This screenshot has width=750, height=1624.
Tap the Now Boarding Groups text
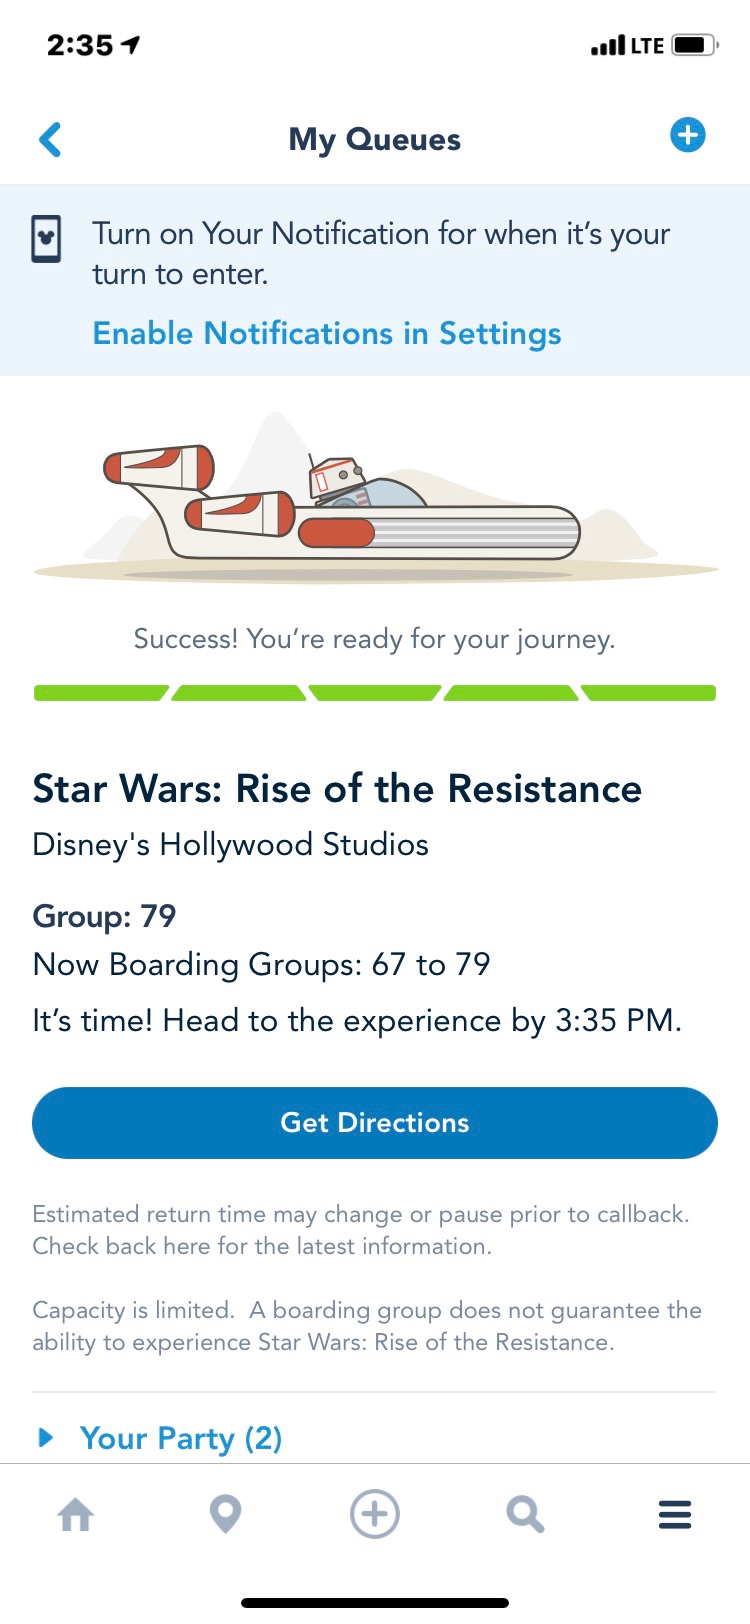click(x=261, y=964)
